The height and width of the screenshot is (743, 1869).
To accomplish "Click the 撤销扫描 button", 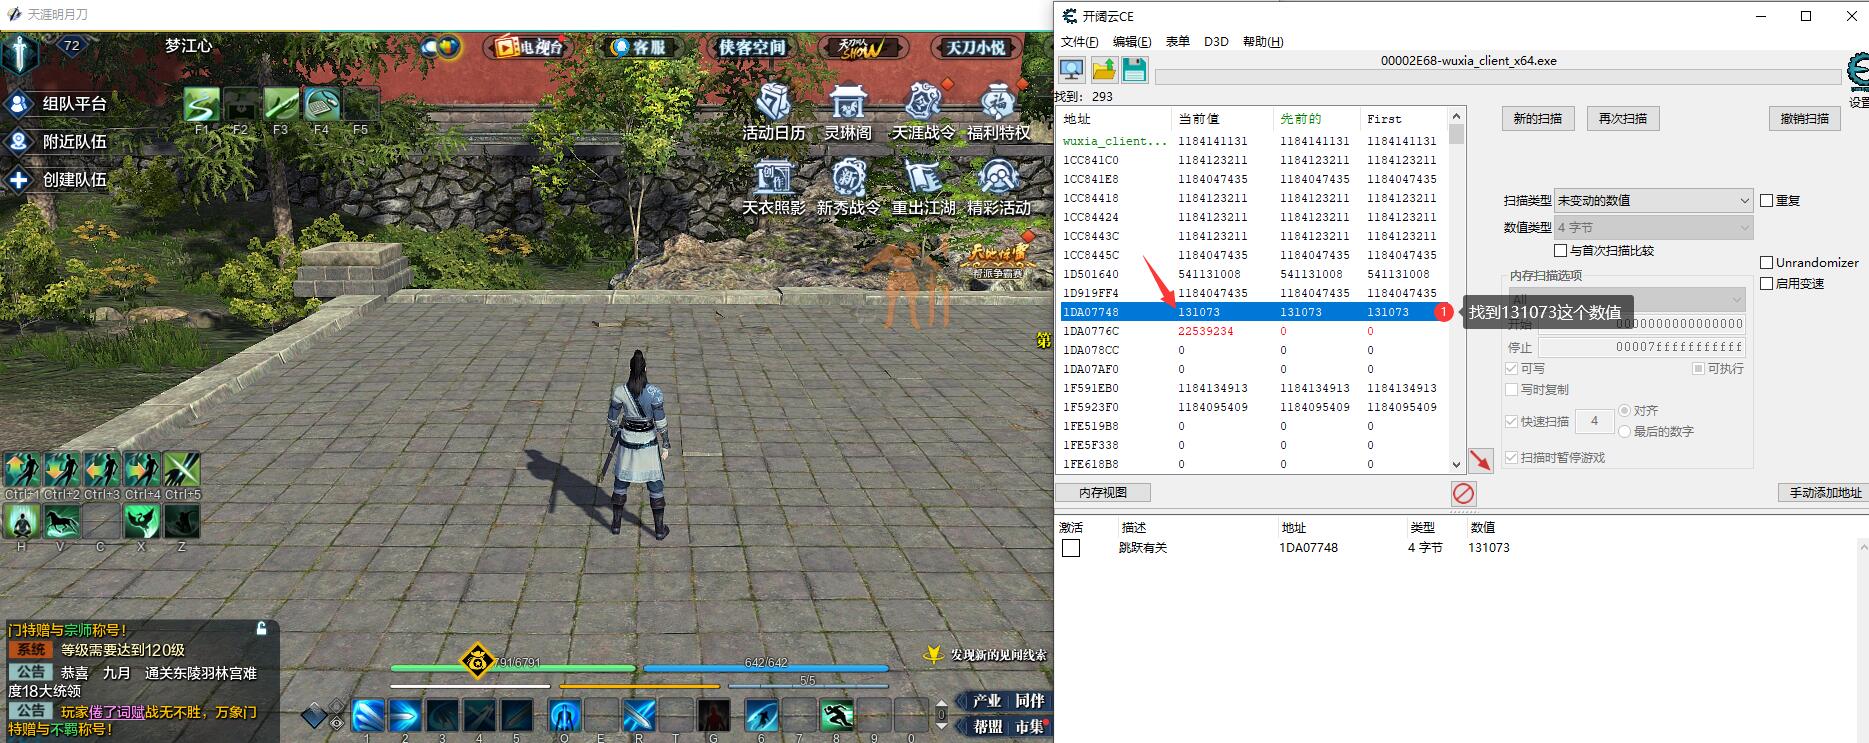I will click(1805, 118).
